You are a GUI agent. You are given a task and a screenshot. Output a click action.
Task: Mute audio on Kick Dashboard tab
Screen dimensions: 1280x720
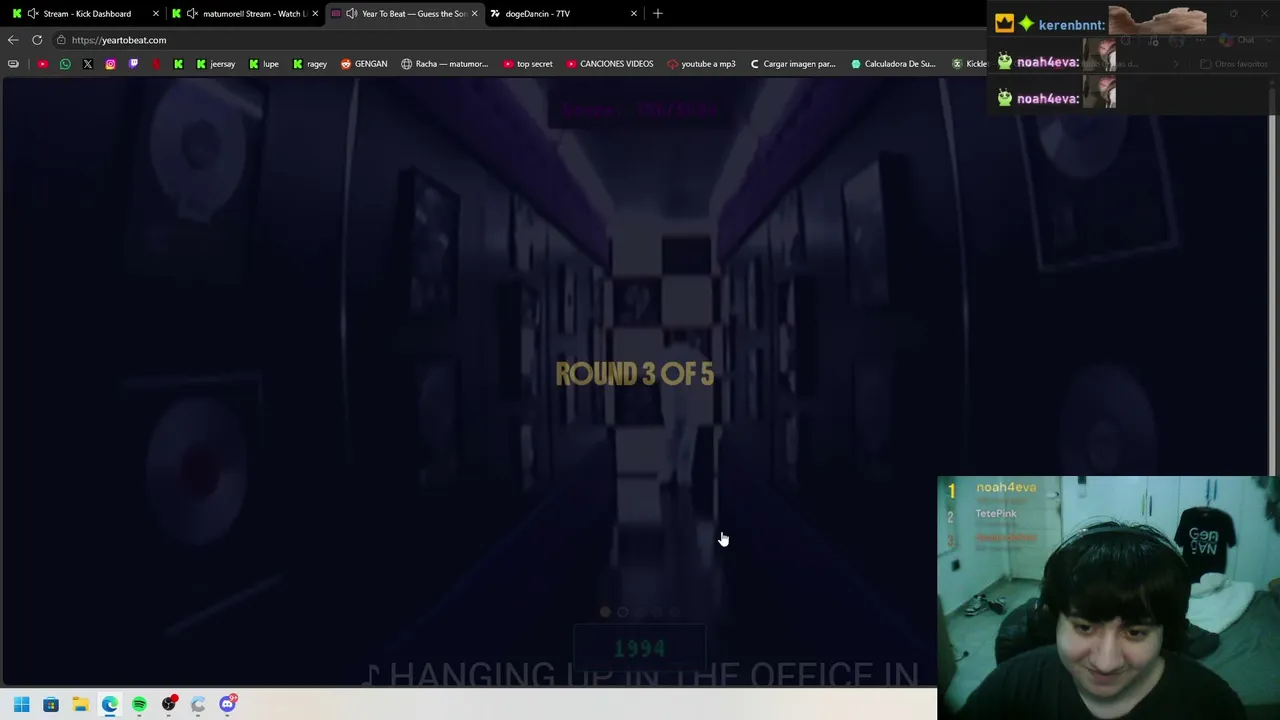33,14
